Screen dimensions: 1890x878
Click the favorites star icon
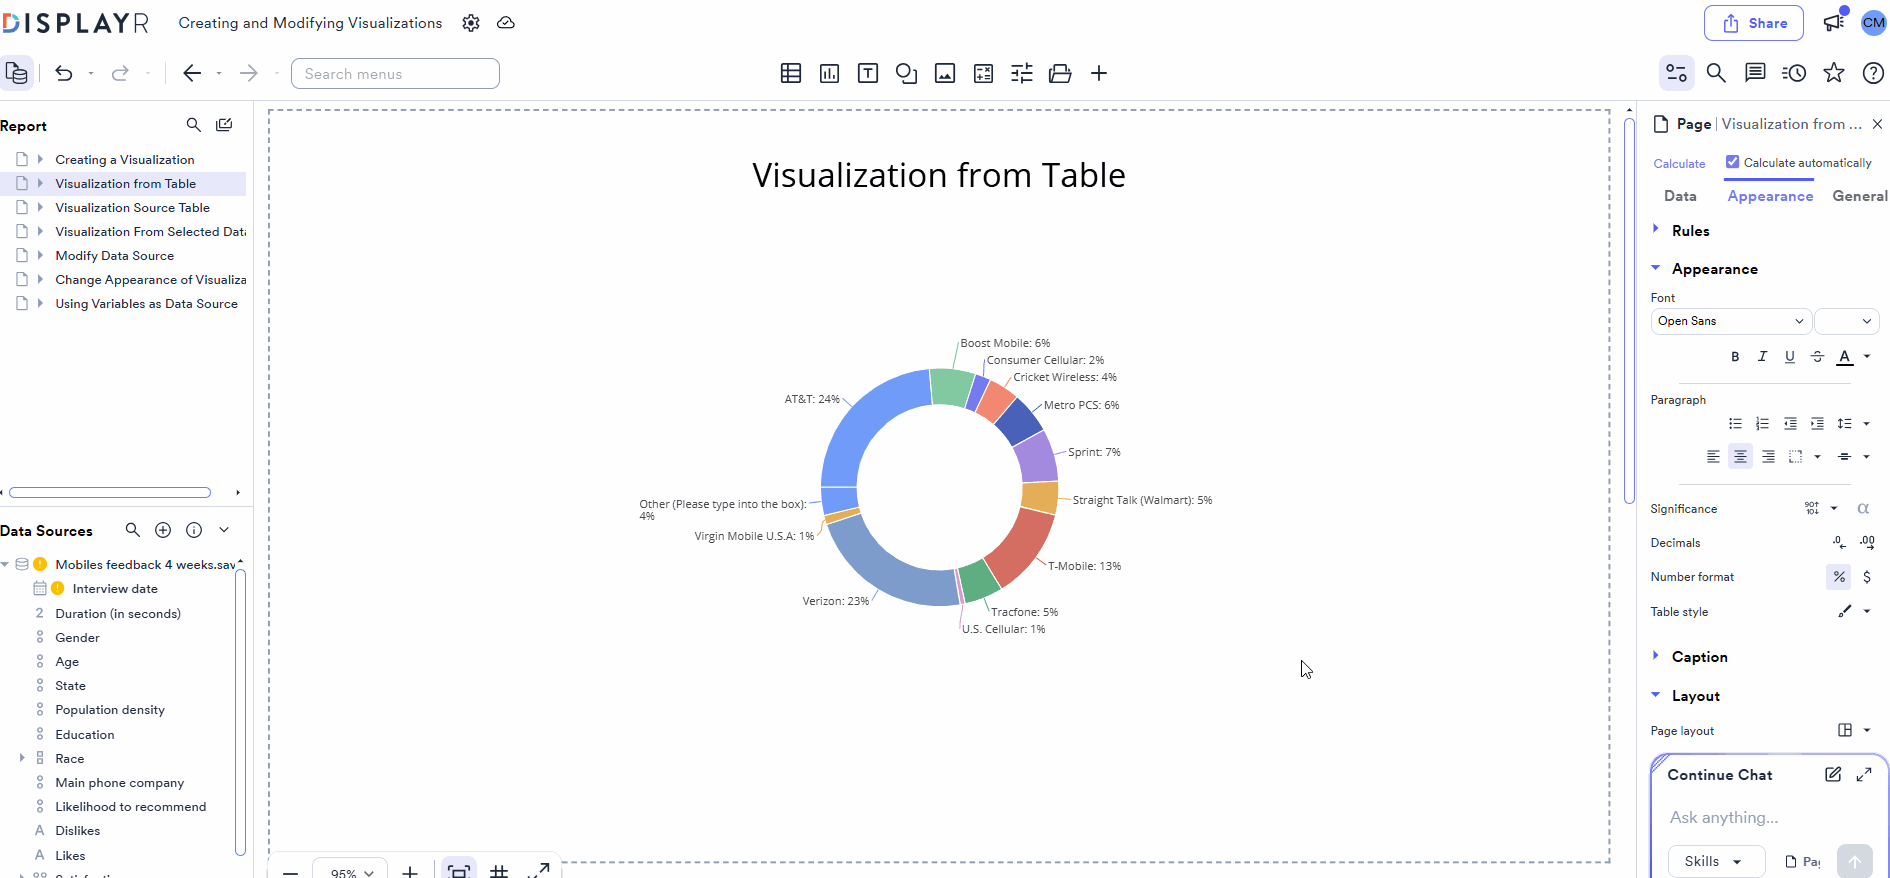pyautogui.click(x=1834, y=73)
